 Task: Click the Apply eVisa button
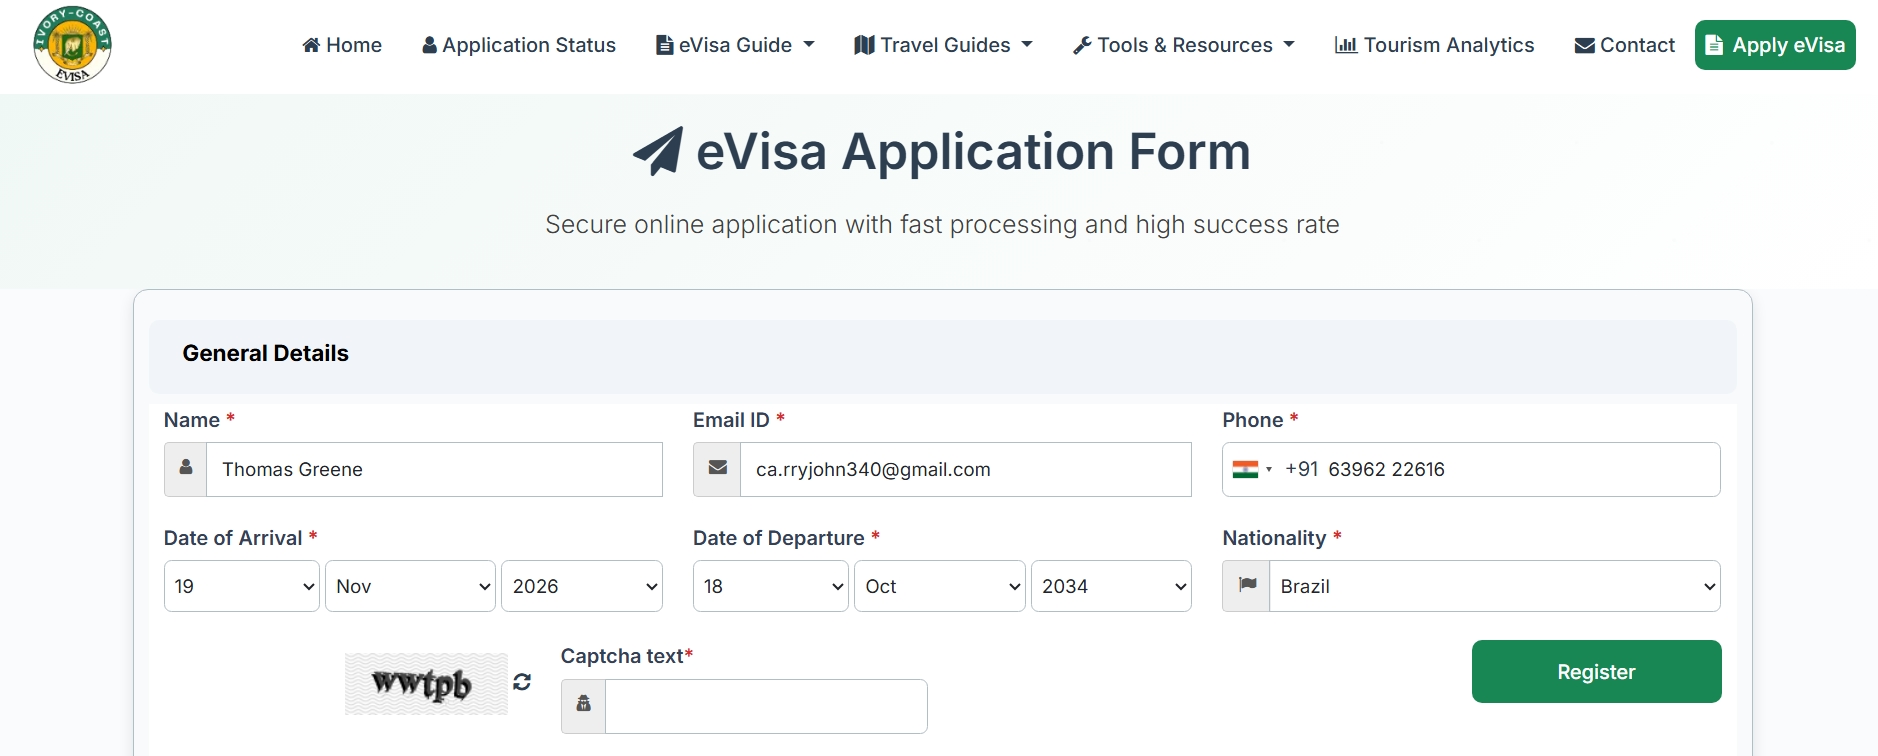(1775, 45)
